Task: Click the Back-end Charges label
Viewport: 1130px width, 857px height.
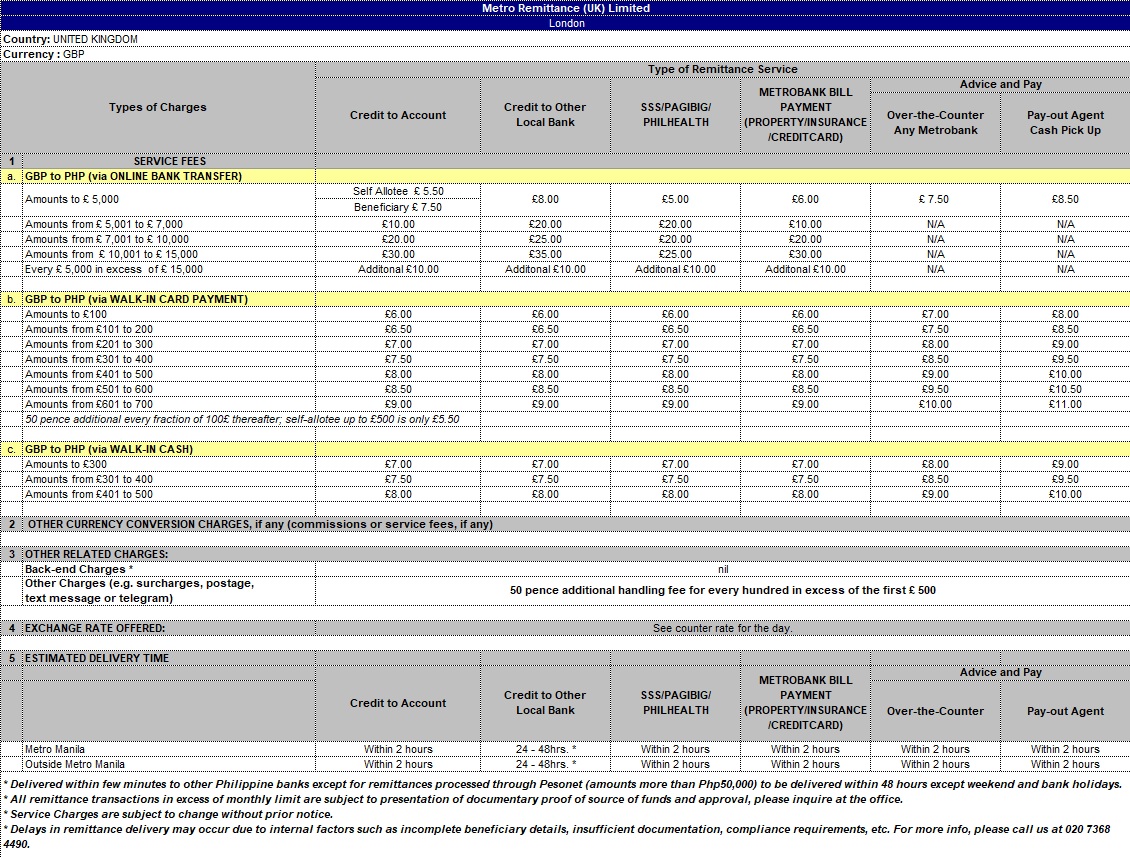Action: coord(79,569)
